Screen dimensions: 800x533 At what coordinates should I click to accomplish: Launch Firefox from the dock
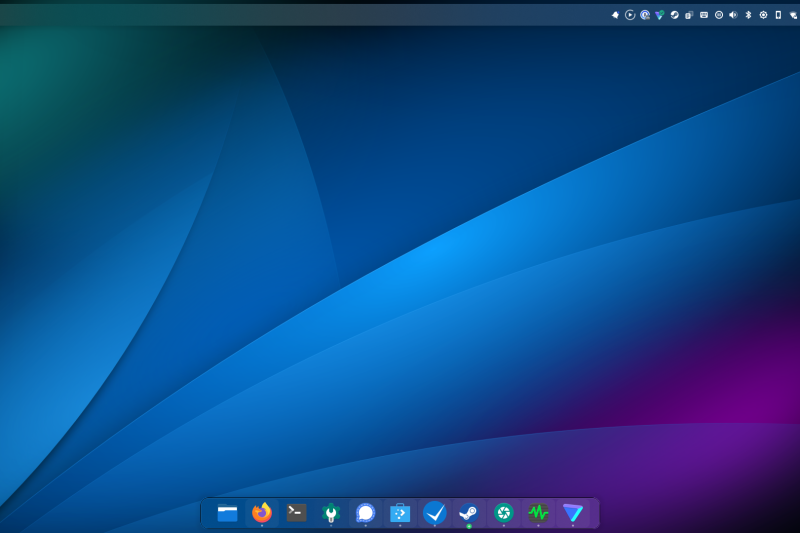pos(262,513)
